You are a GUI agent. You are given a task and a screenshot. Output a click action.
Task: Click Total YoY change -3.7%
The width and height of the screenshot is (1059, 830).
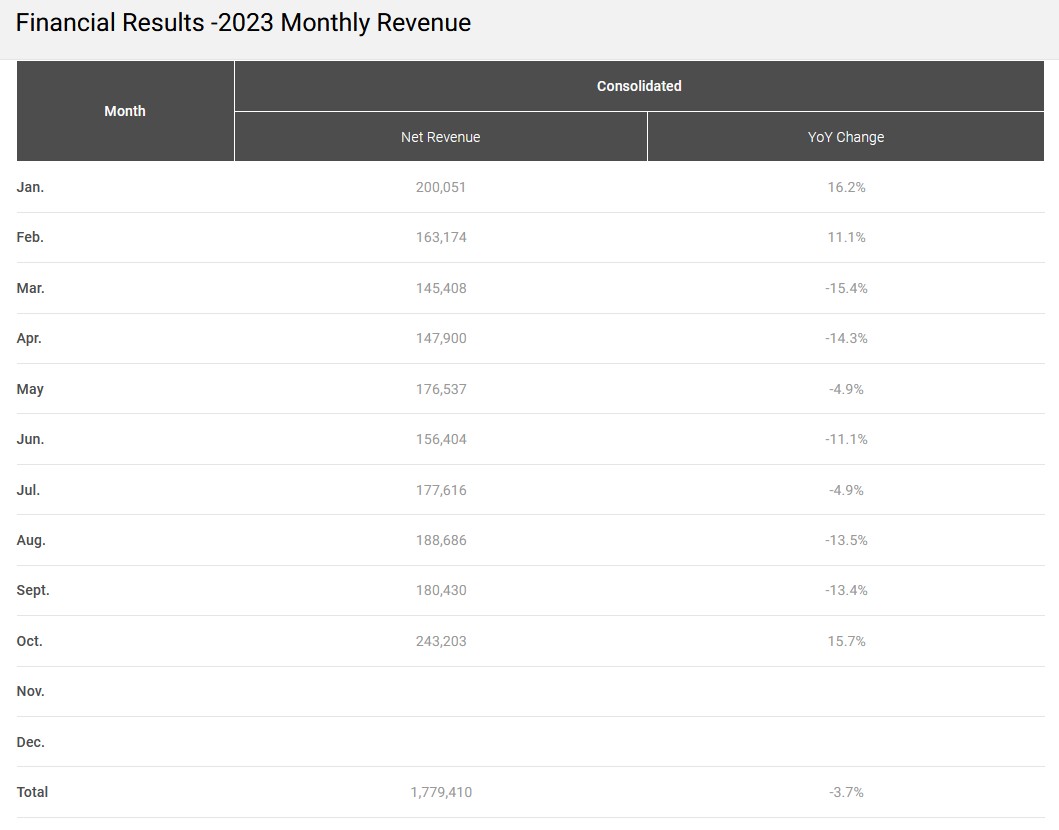(846, 792)
